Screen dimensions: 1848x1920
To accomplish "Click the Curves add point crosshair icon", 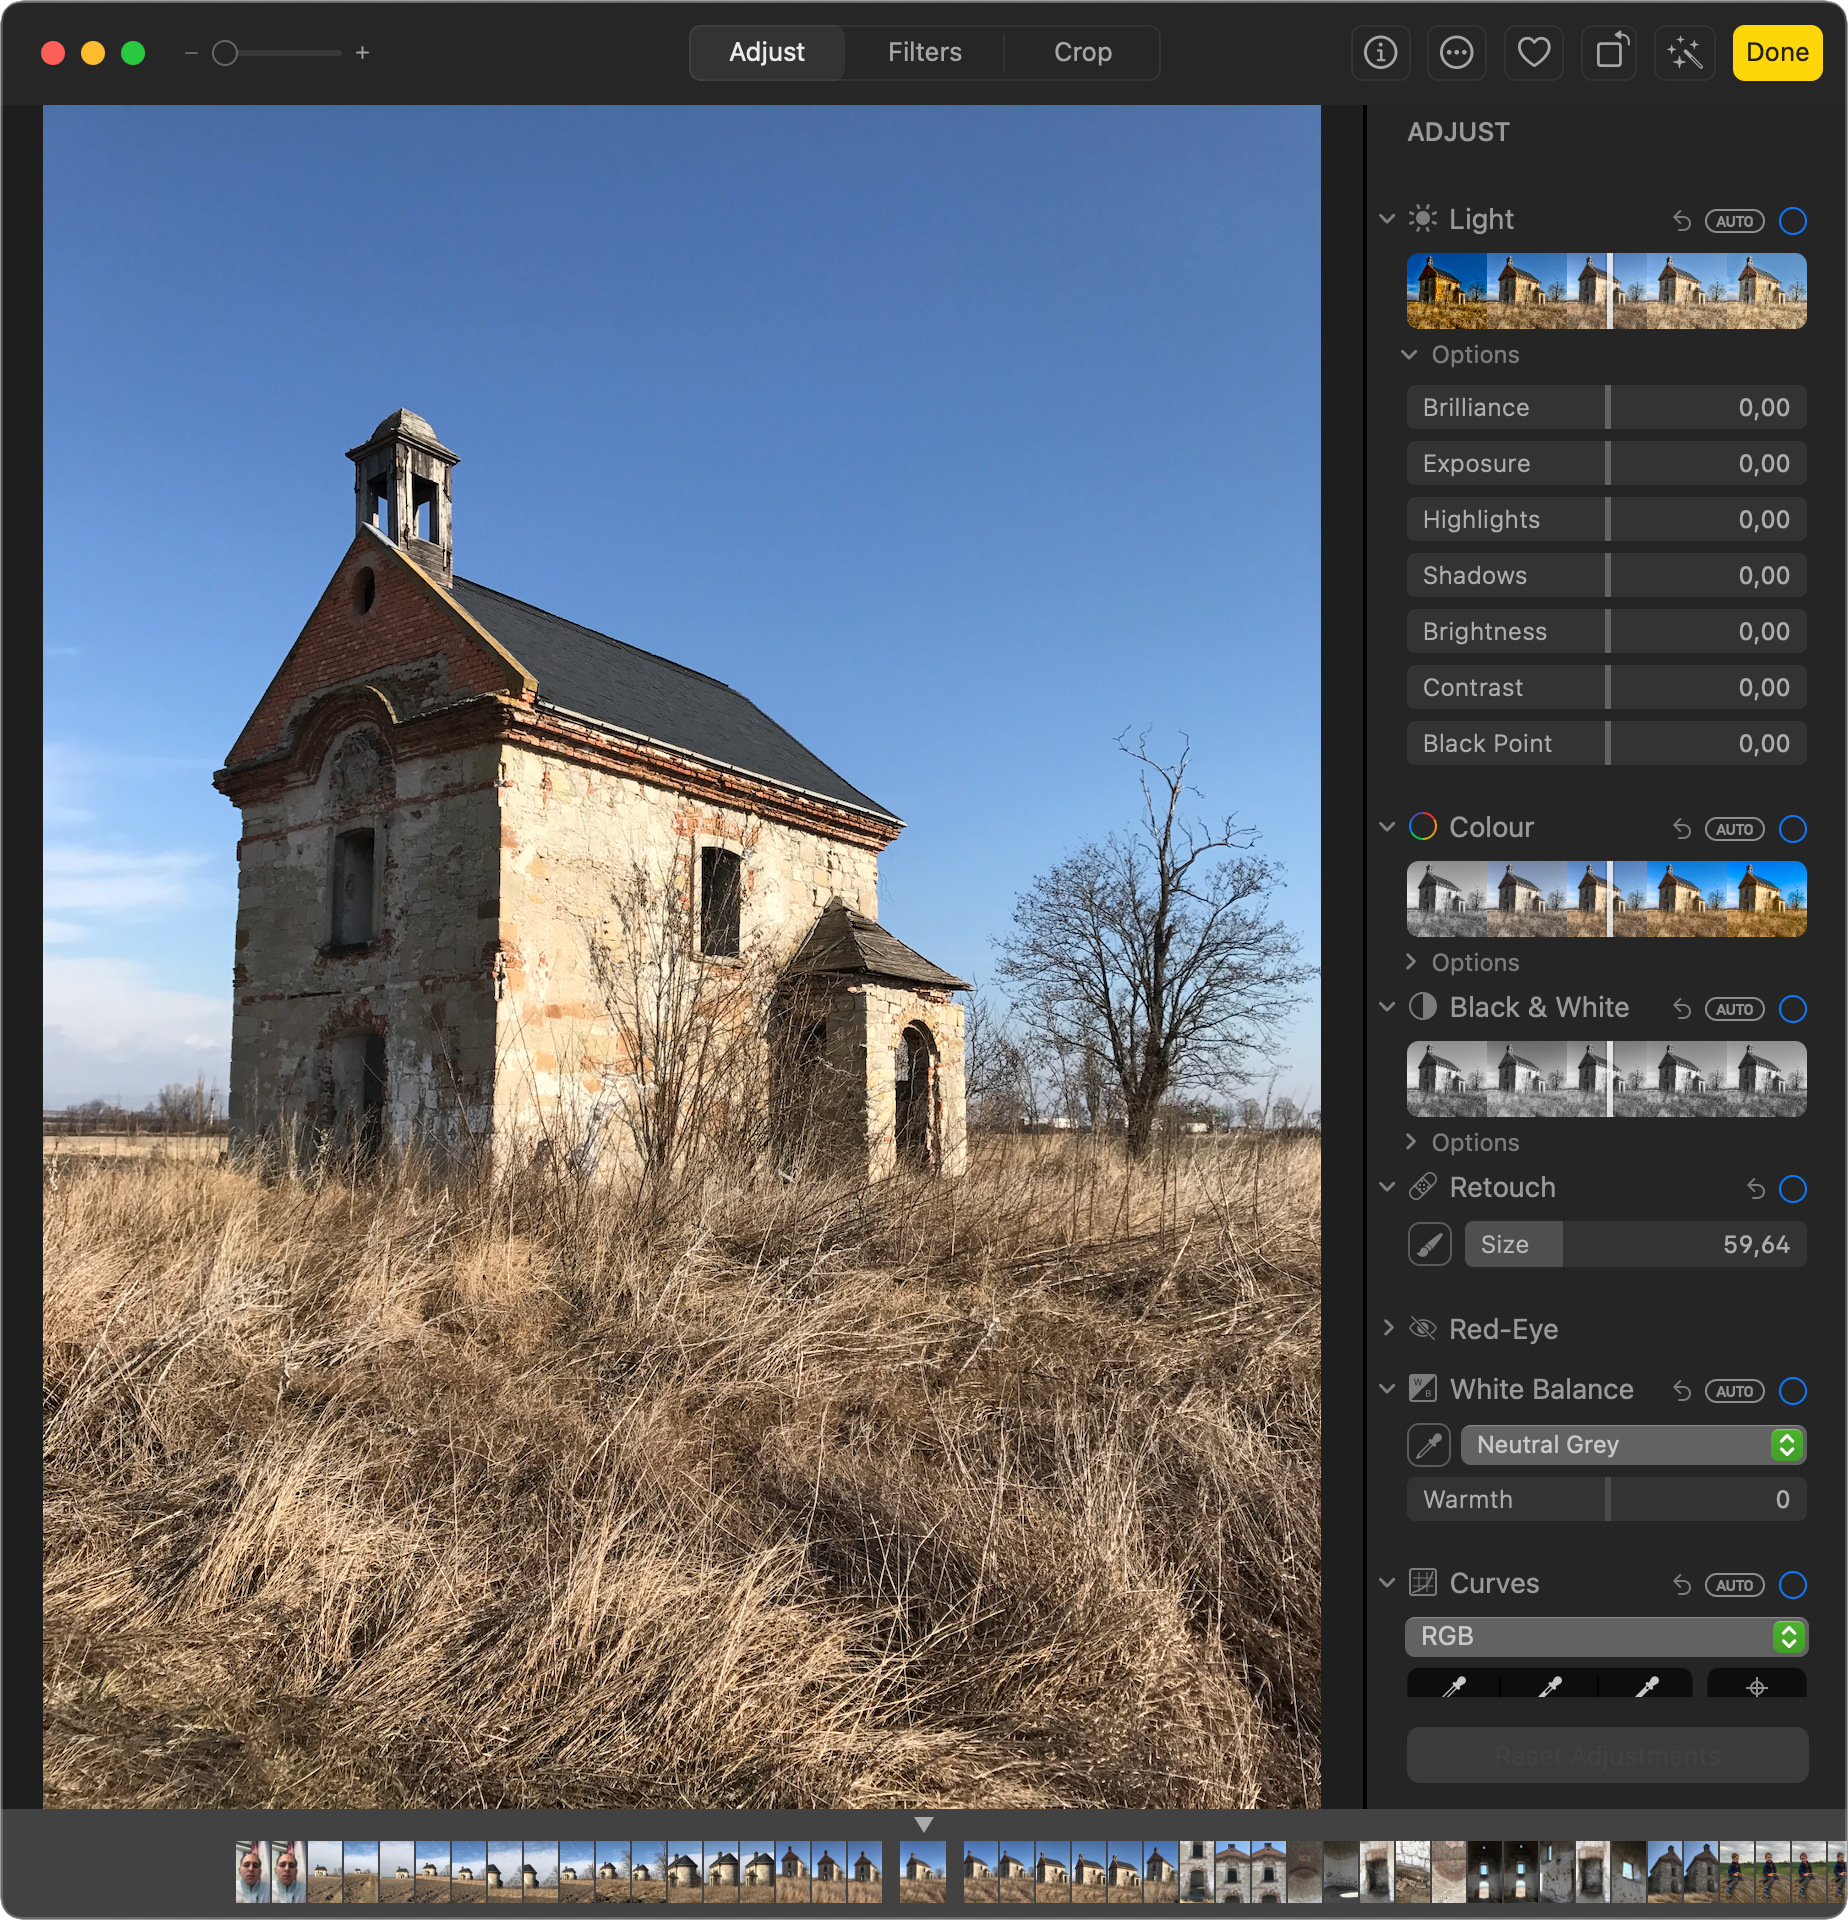I will pos(1756,1687).
